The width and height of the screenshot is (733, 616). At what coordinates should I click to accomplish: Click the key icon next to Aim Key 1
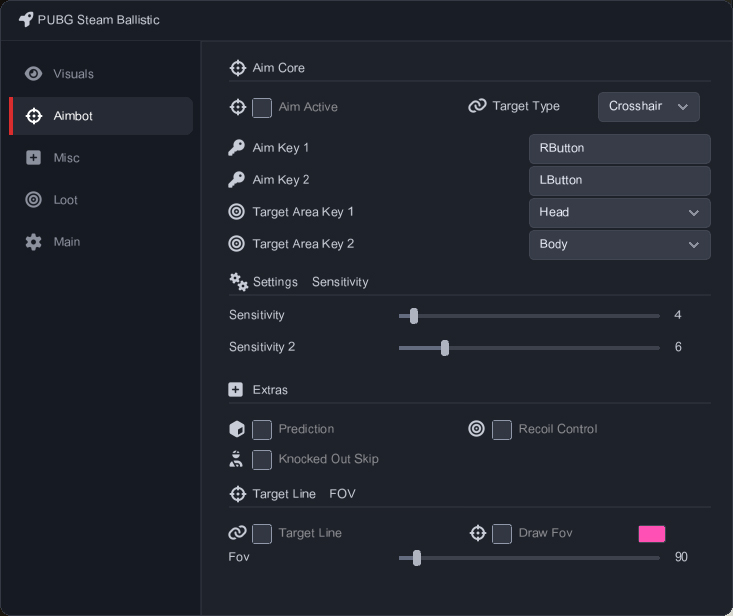237,148
